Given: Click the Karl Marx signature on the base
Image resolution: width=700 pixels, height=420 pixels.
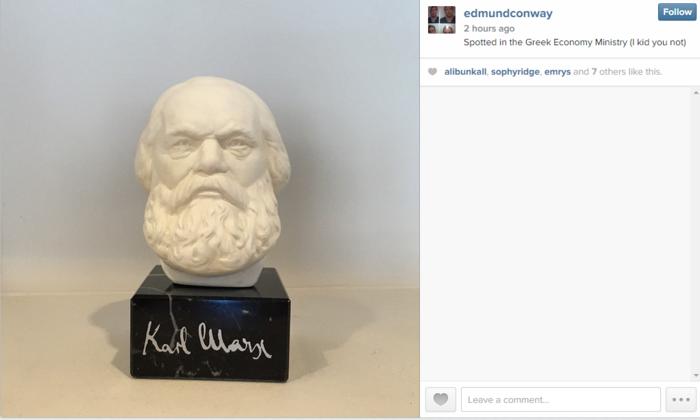Looking at the screenshot, I should [206, 340].
